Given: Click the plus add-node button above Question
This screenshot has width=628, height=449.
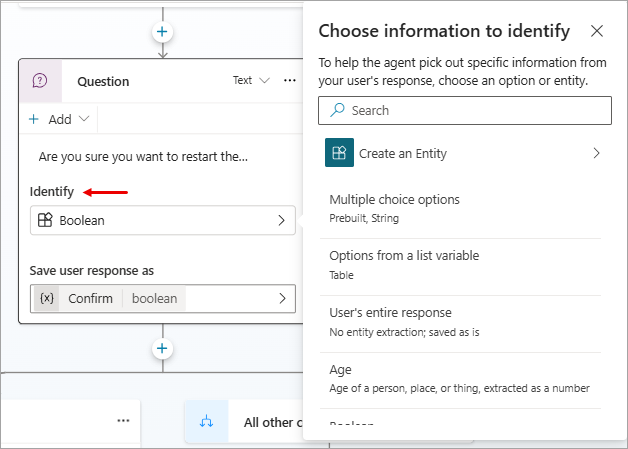Looking at the screenshot, I should [x=162, y=32].
